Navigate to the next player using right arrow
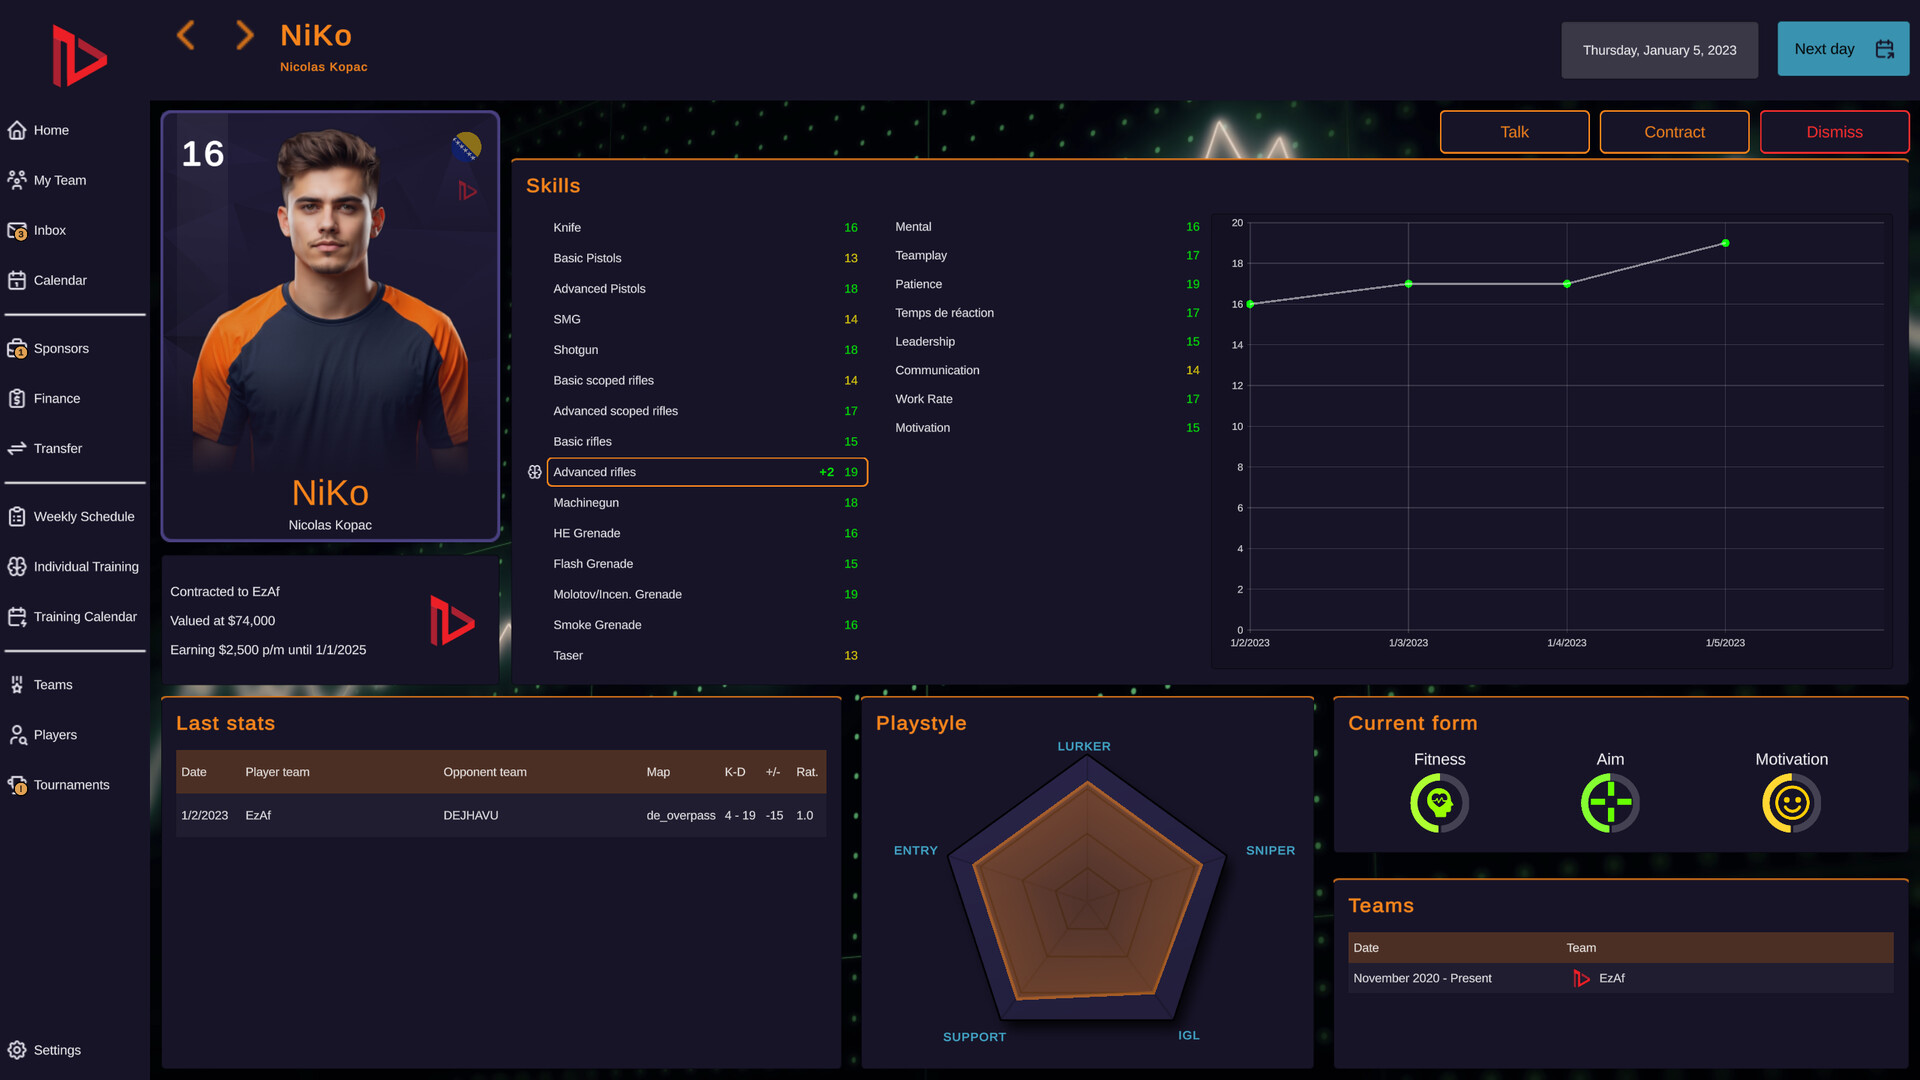The image size is (1920, 1080). point(244,35)
